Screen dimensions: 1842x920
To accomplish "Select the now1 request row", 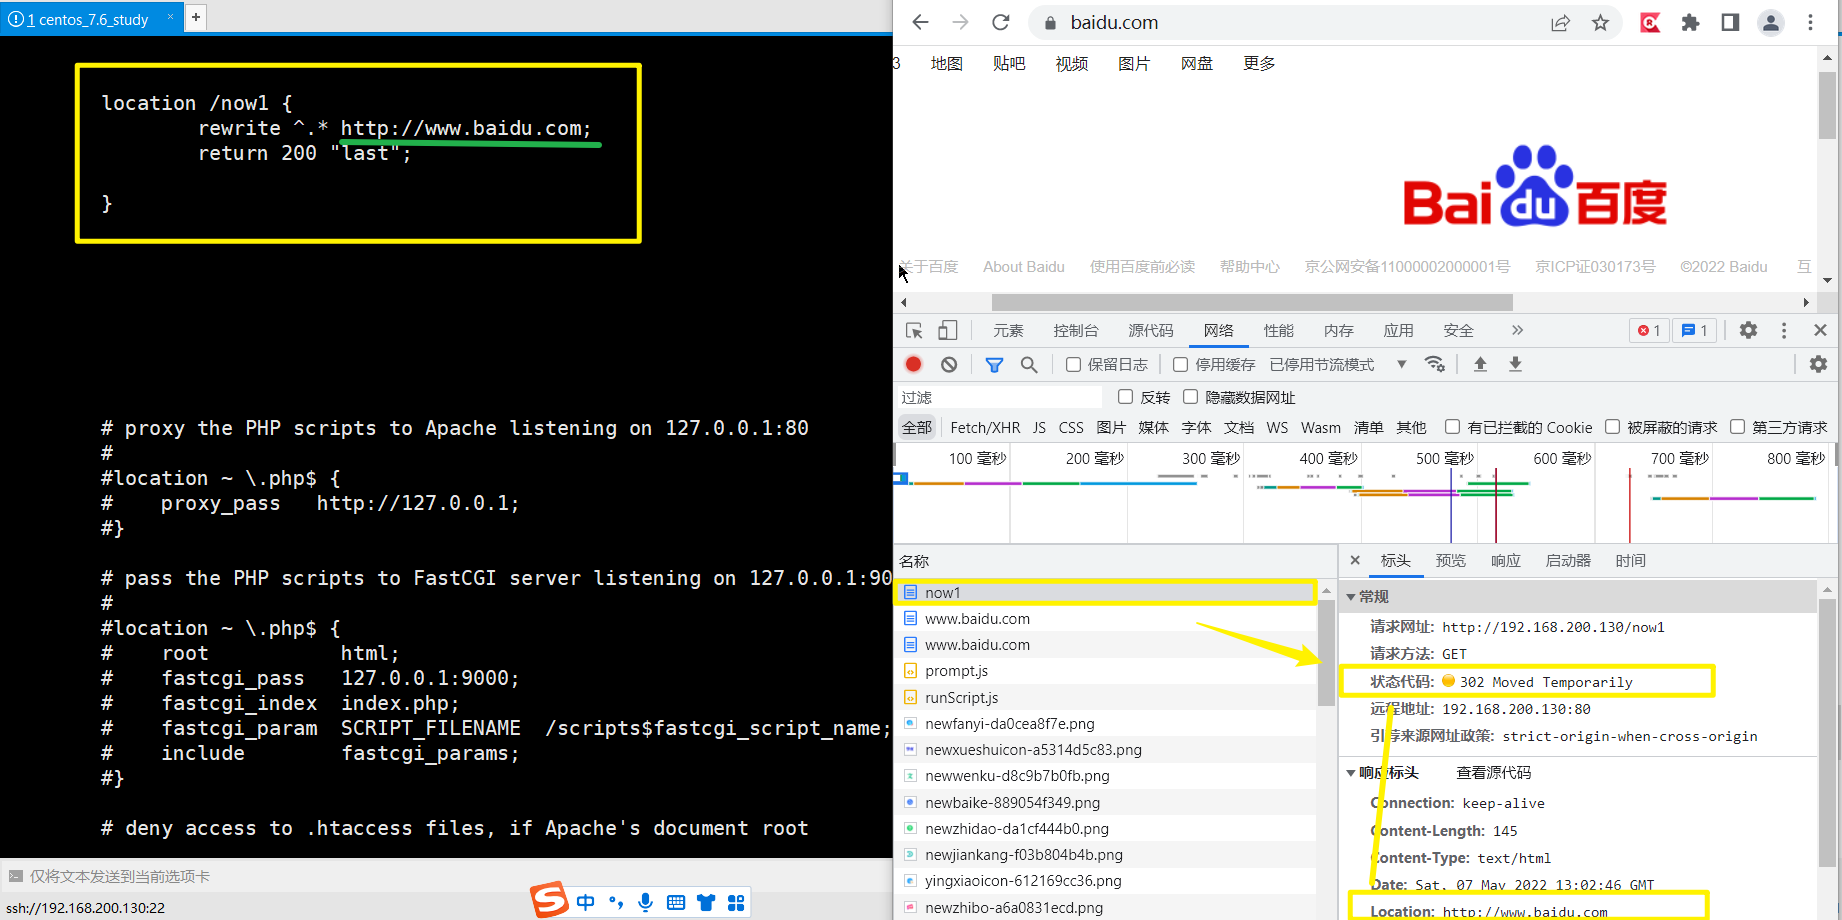I will click(x=1105, y=593).
